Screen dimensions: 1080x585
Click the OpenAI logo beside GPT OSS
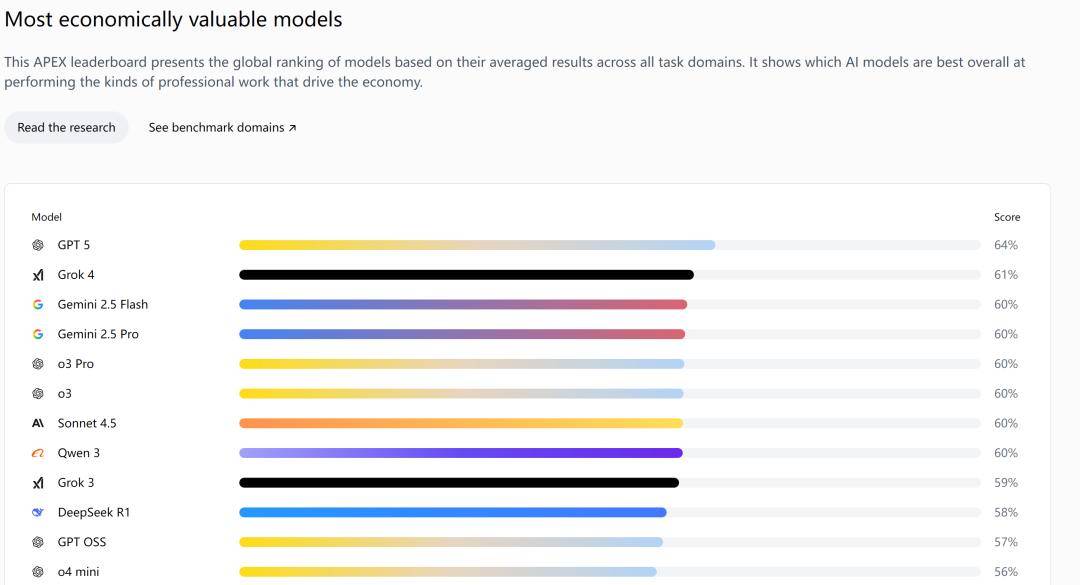click(x=38, y=542)
